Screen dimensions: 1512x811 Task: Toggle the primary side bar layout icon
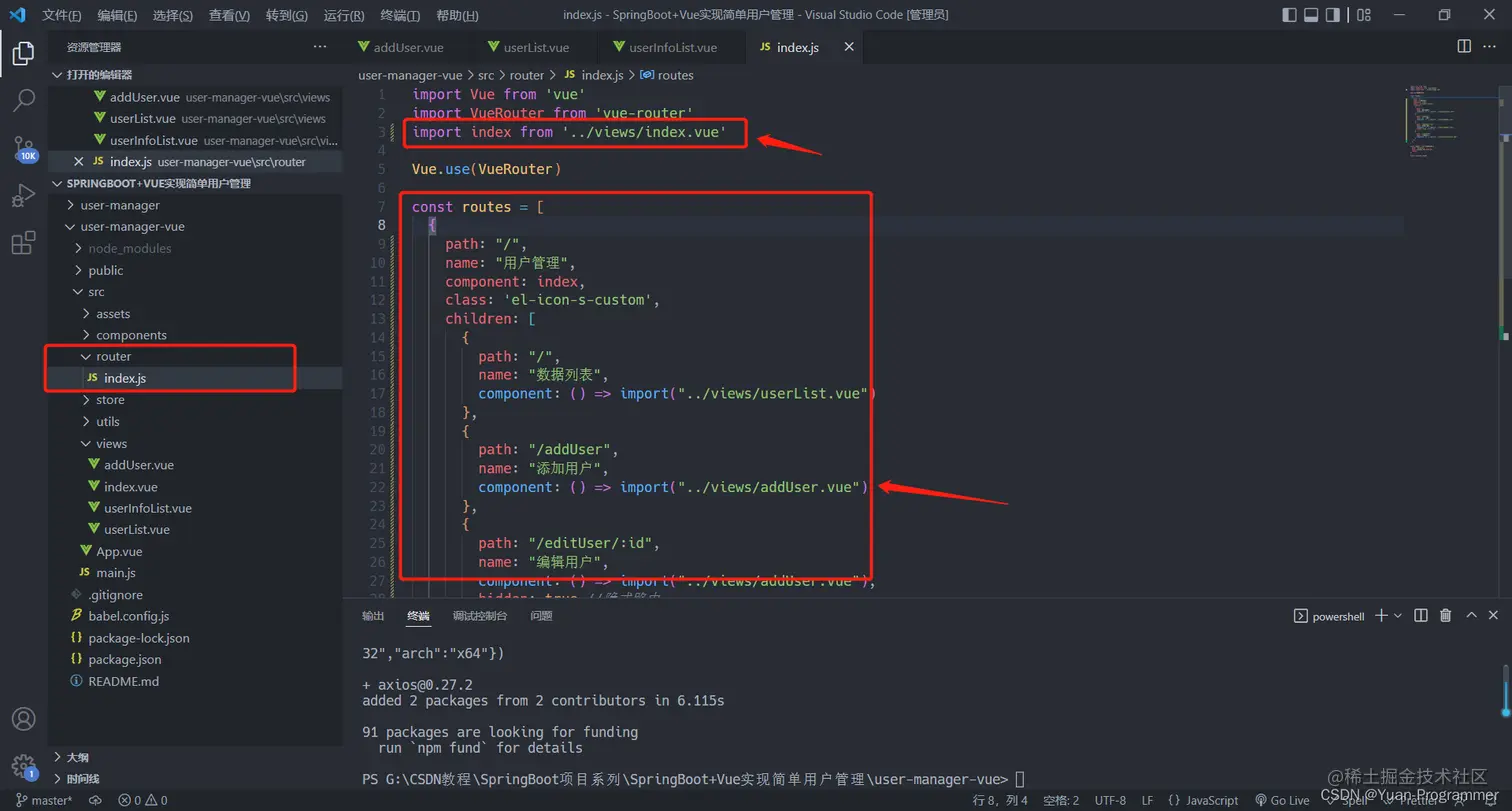point(1289,15)
